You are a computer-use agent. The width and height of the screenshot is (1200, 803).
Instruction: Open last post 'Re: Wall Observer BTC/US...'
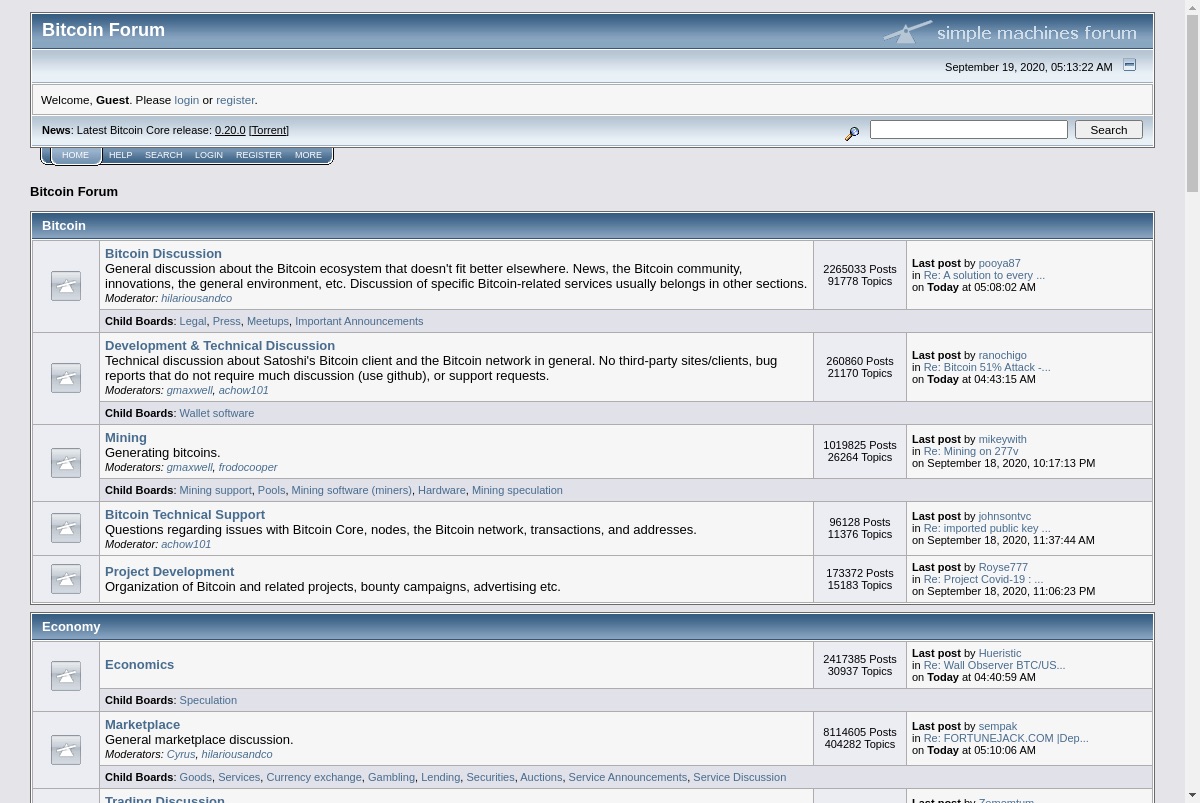click(x=994, y=666)
